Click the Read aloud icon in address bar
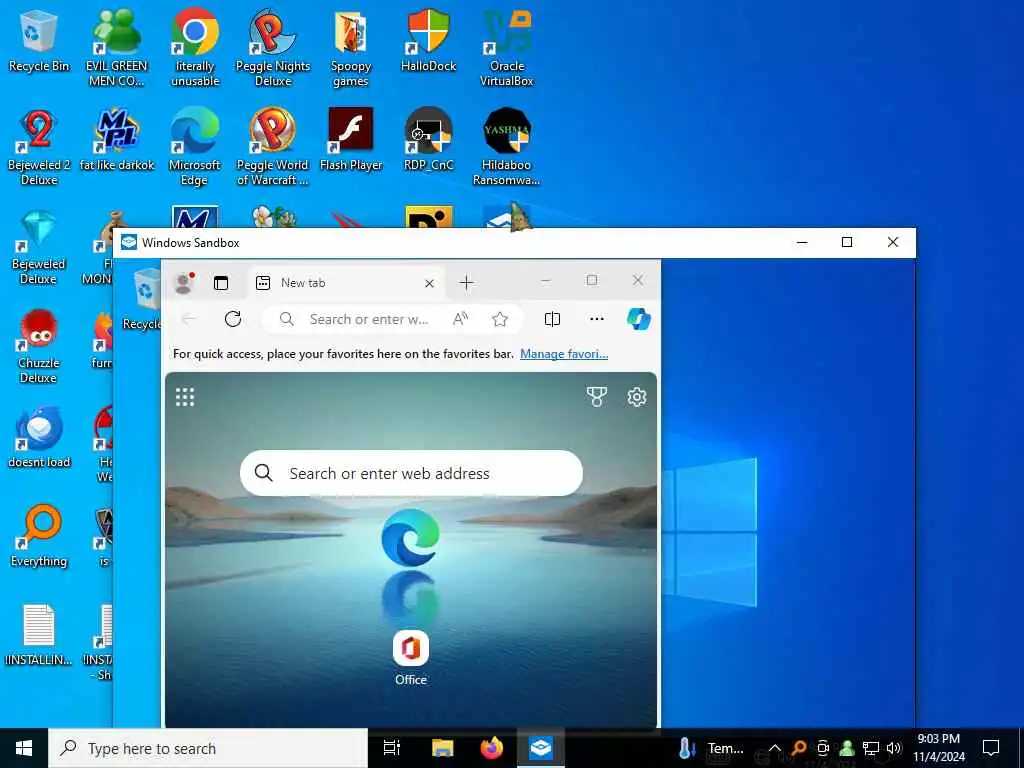This screenshot has height=768, width=1024. [x=460, y=319]
